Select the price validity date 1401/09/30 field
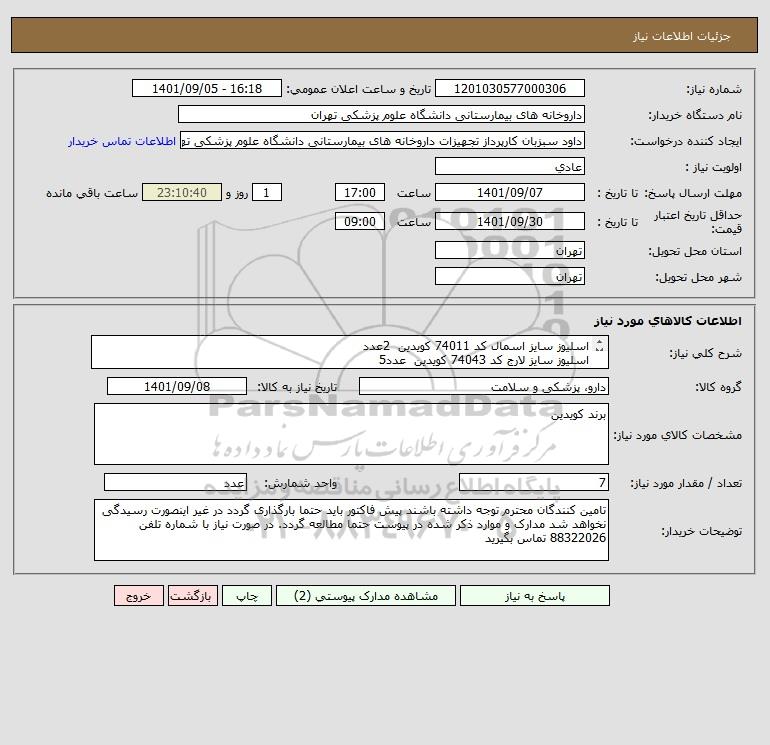The height and width of the screenshot is (745, 770). [510, 221]
